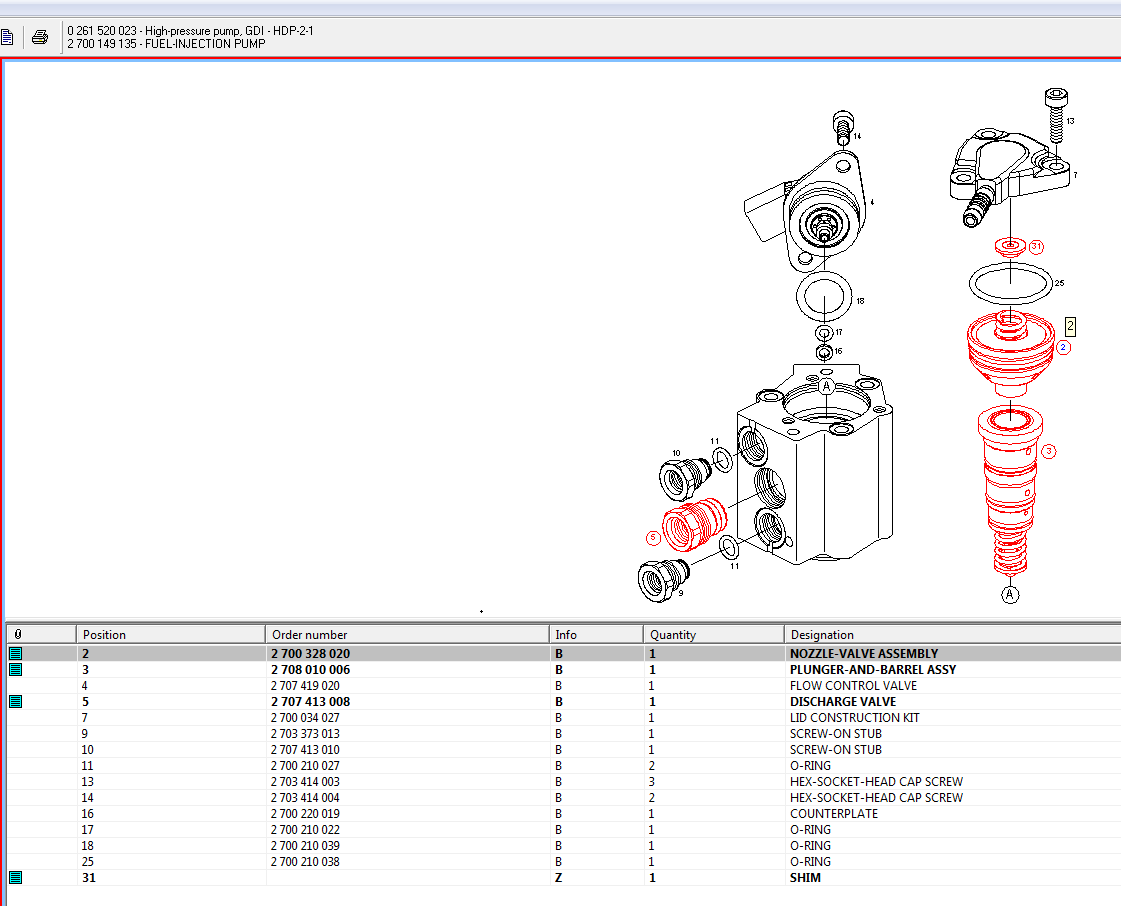Click the boxed 2 label in diagram
1121x906 pixels.
(x=1070, y=326)
